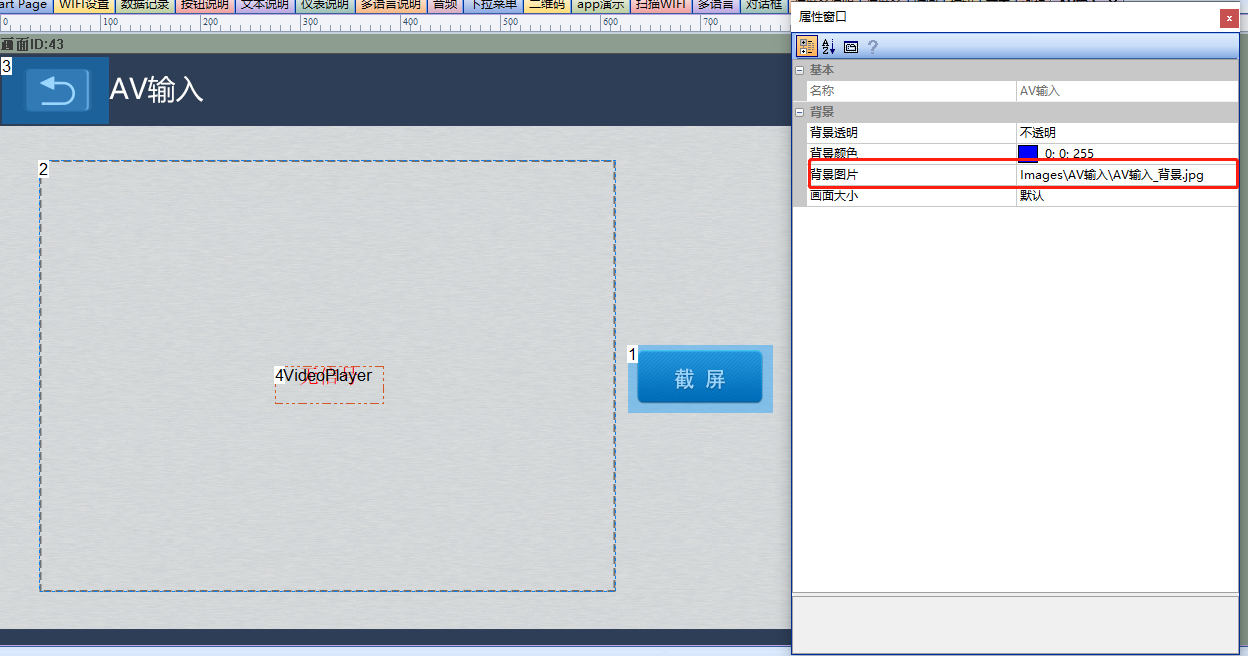The width and height of the screenshot is (1248, 656).
Task: Click the help question mark icon
Action: pyautogui.click(x=872, y=46)
